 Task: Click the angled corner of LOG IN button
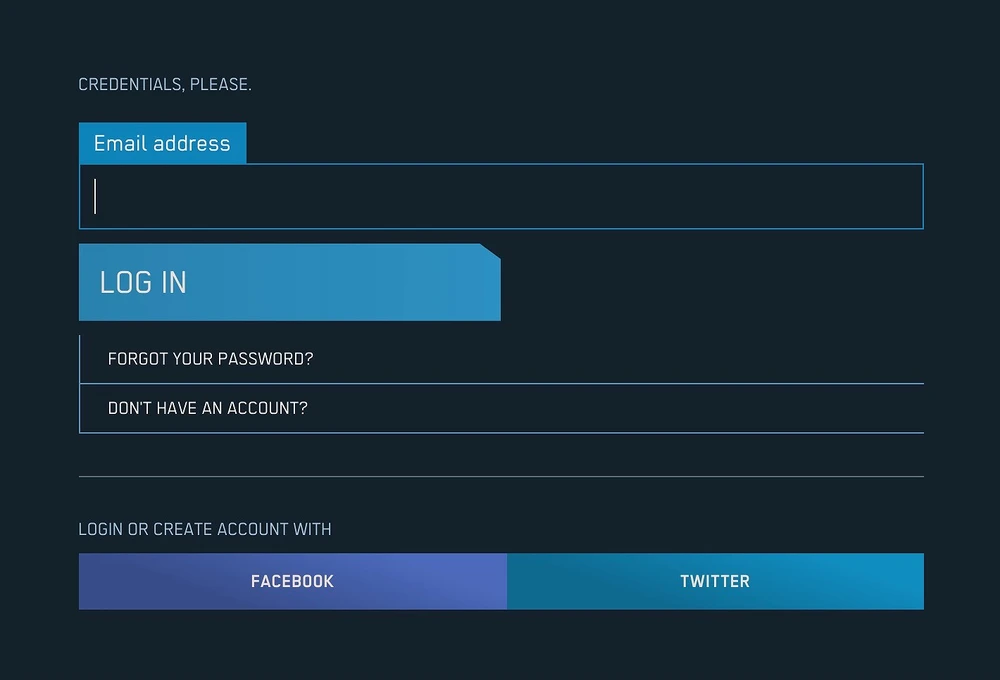pyautogui.click(x=489, y=252)
